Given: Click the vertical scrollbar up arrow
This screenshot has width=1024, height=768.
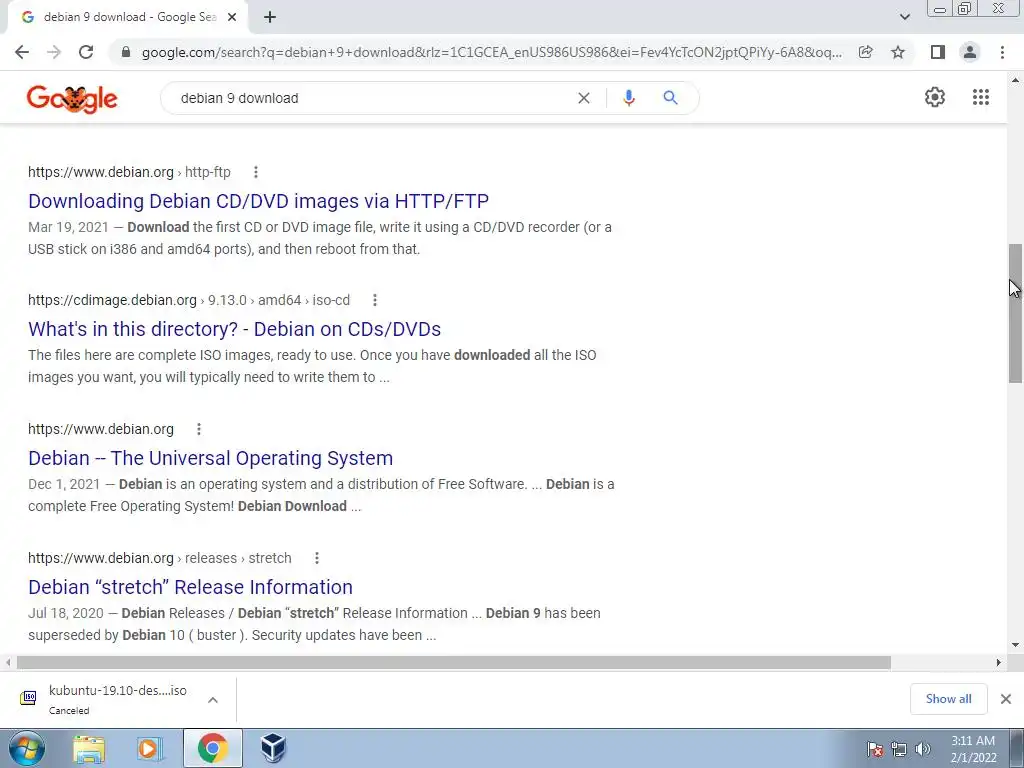Looking at the screenshot, I should point(1015,80).
